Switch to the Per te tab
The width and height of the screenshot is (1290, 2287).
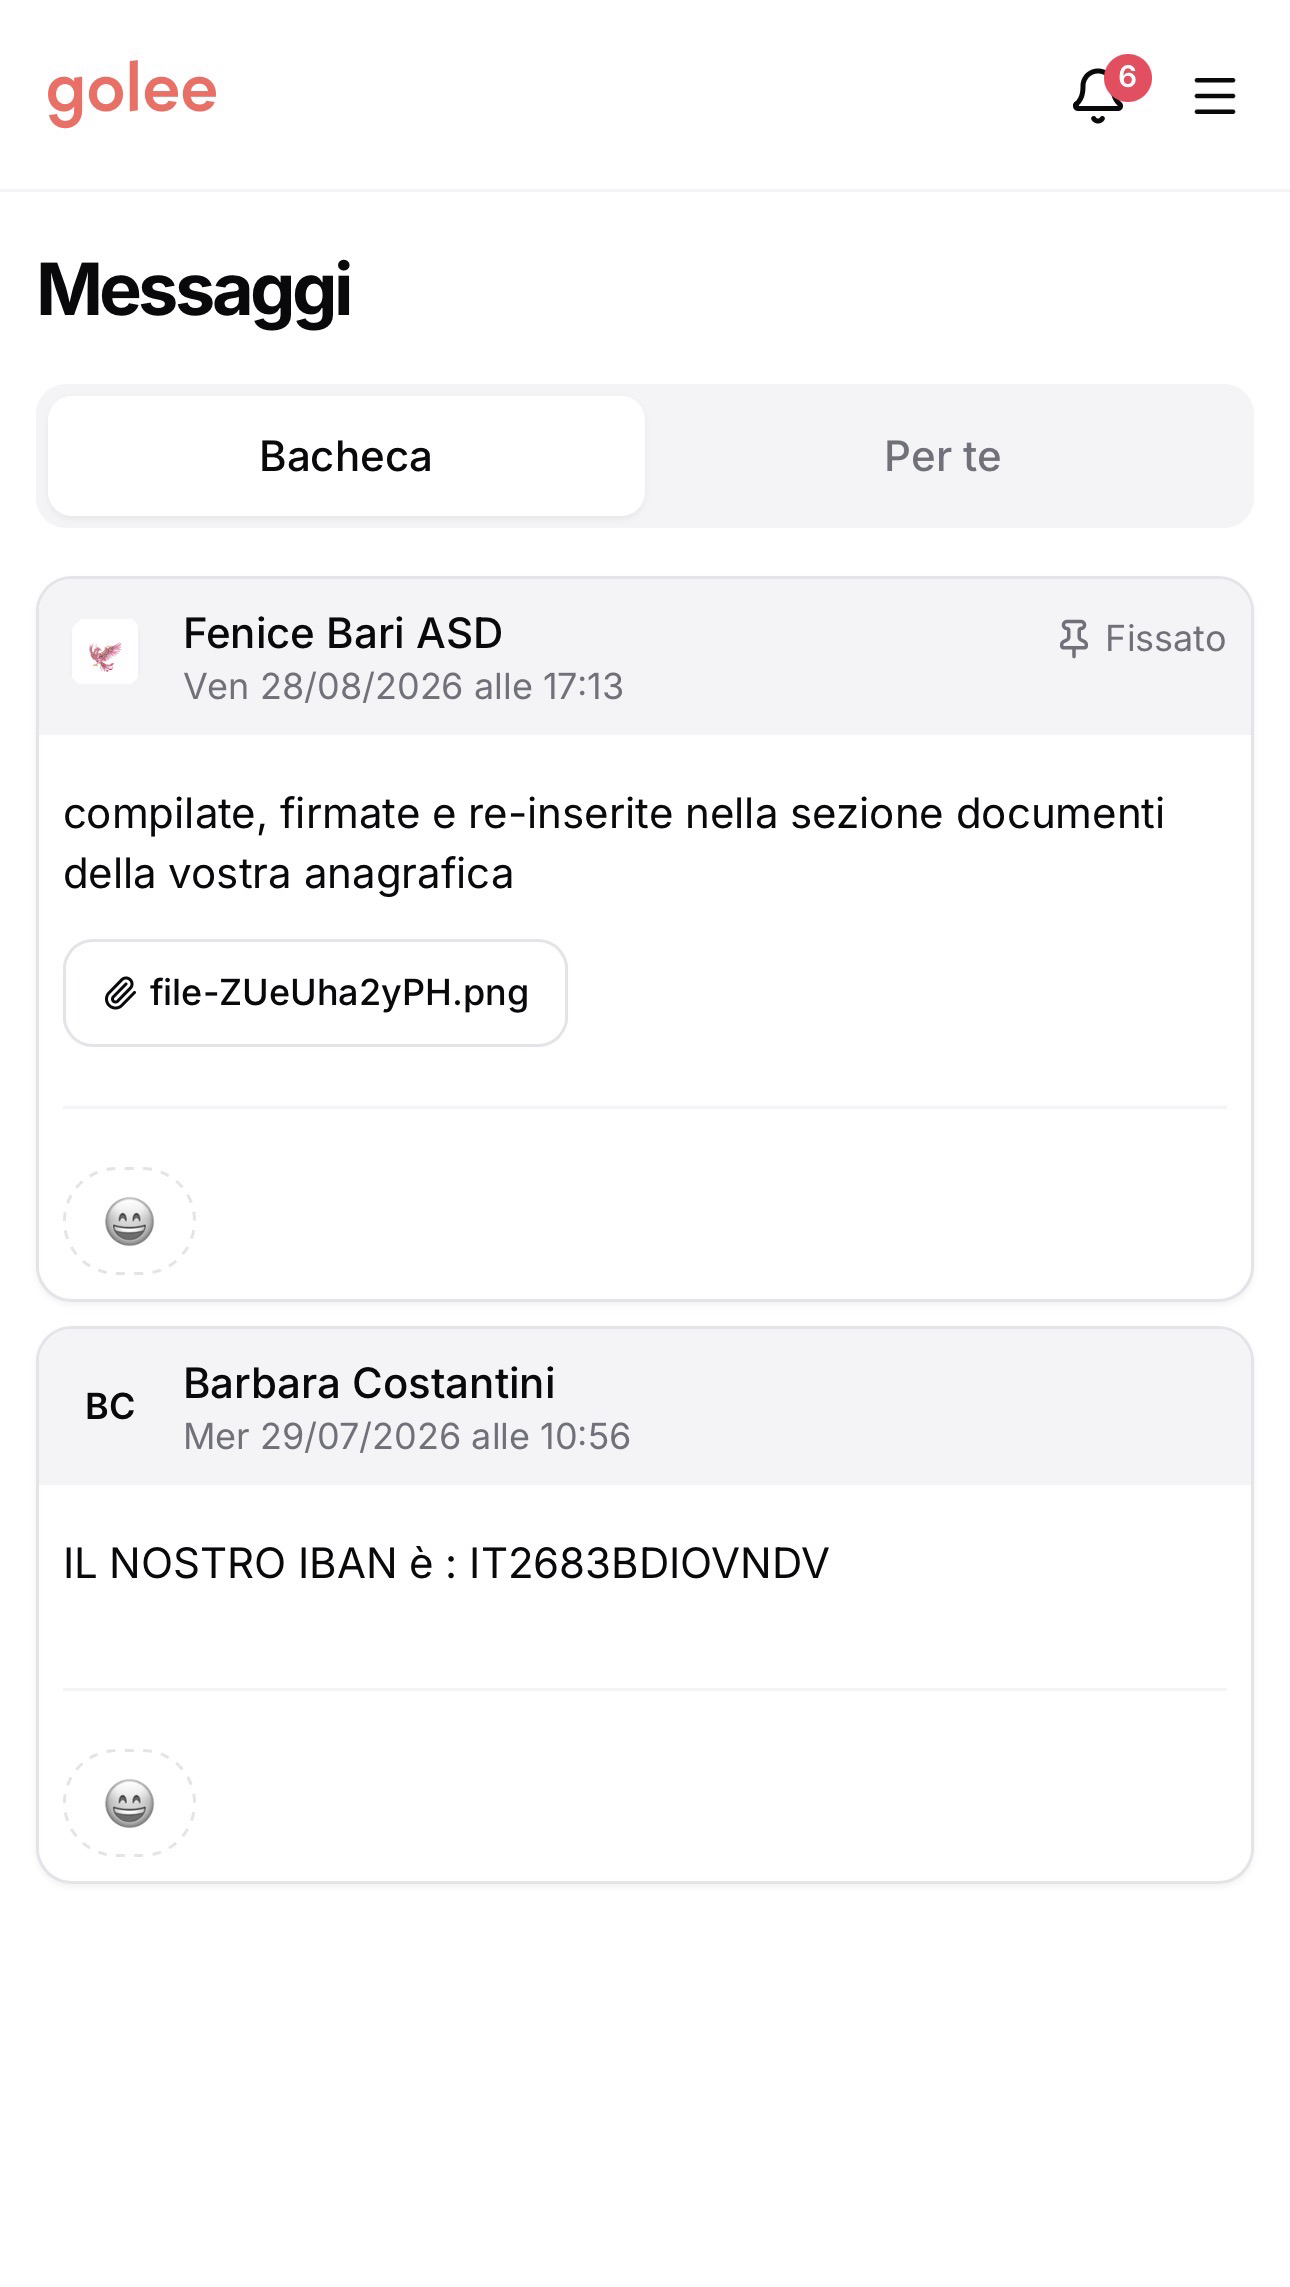[x=943, y=456]
